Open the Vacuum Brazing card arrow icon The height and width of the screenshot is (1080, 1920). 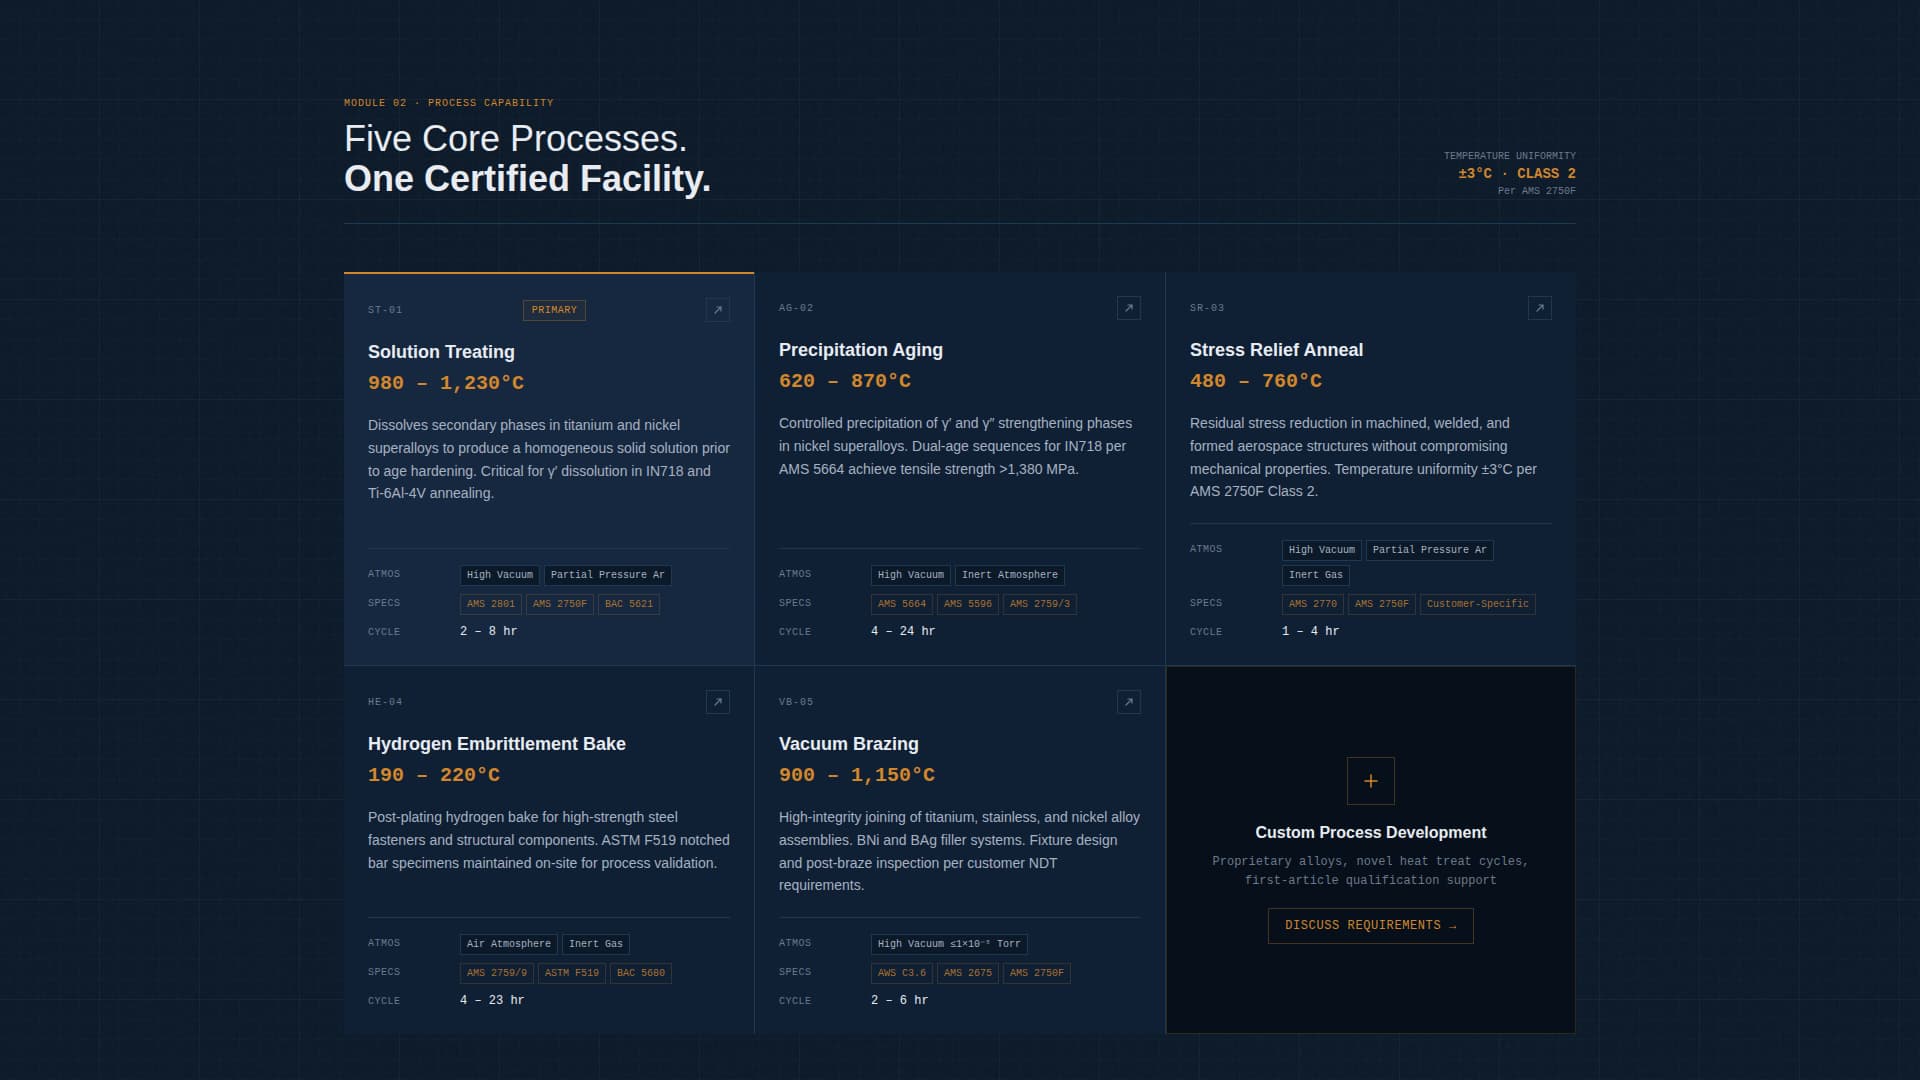pos(1128,702)
